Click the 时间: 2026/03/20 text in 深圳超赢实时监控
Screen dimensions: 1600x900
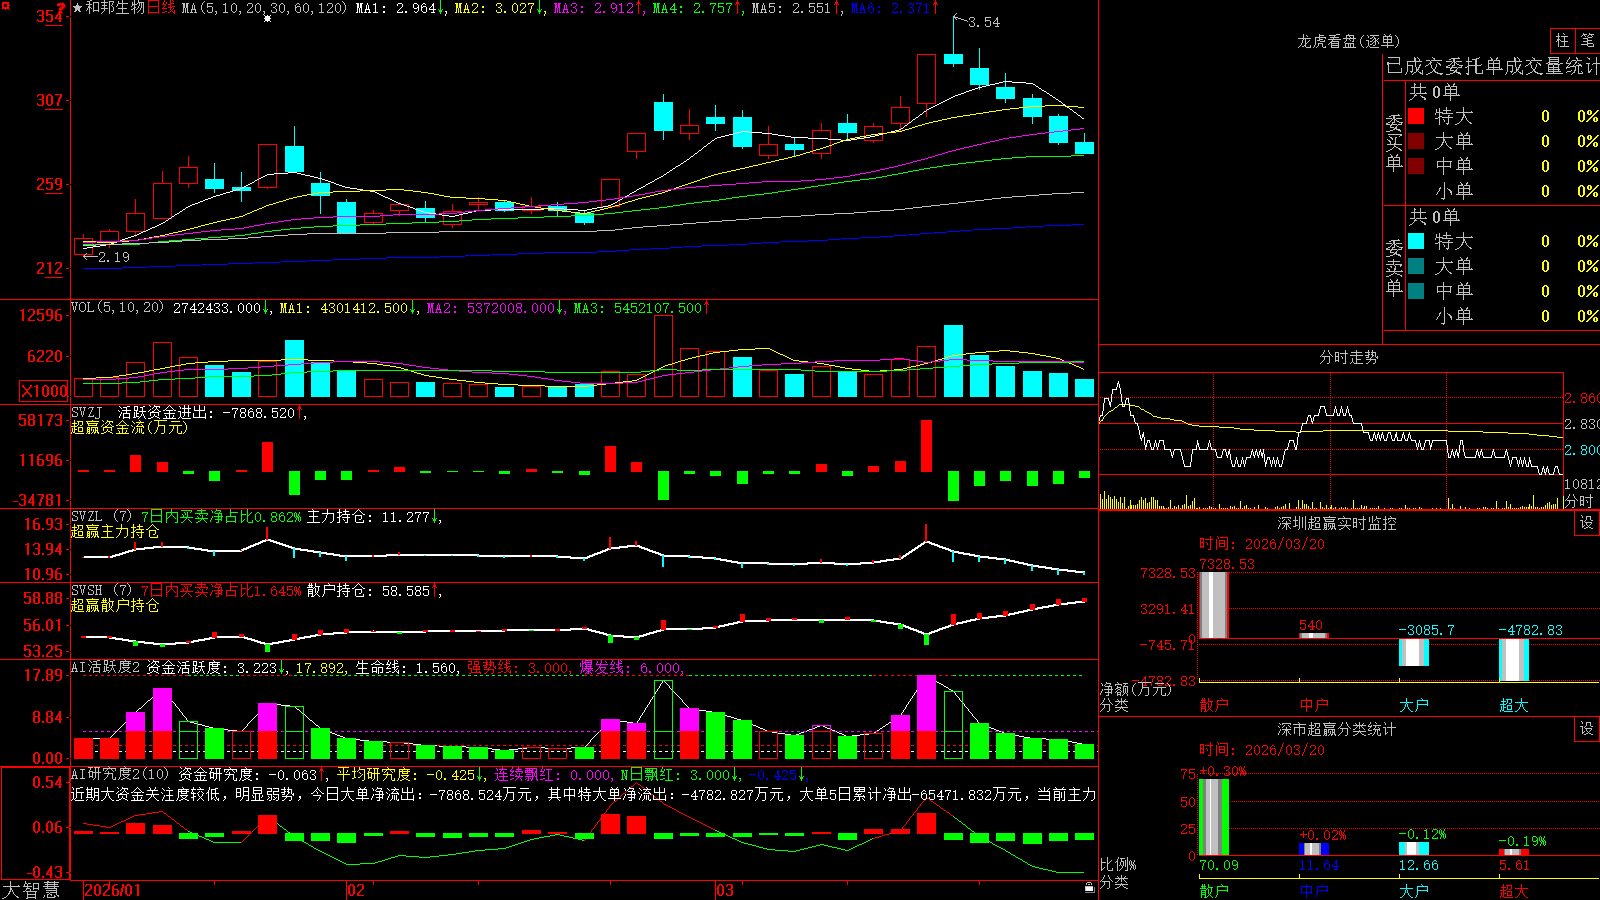(x=1262, y=544)
